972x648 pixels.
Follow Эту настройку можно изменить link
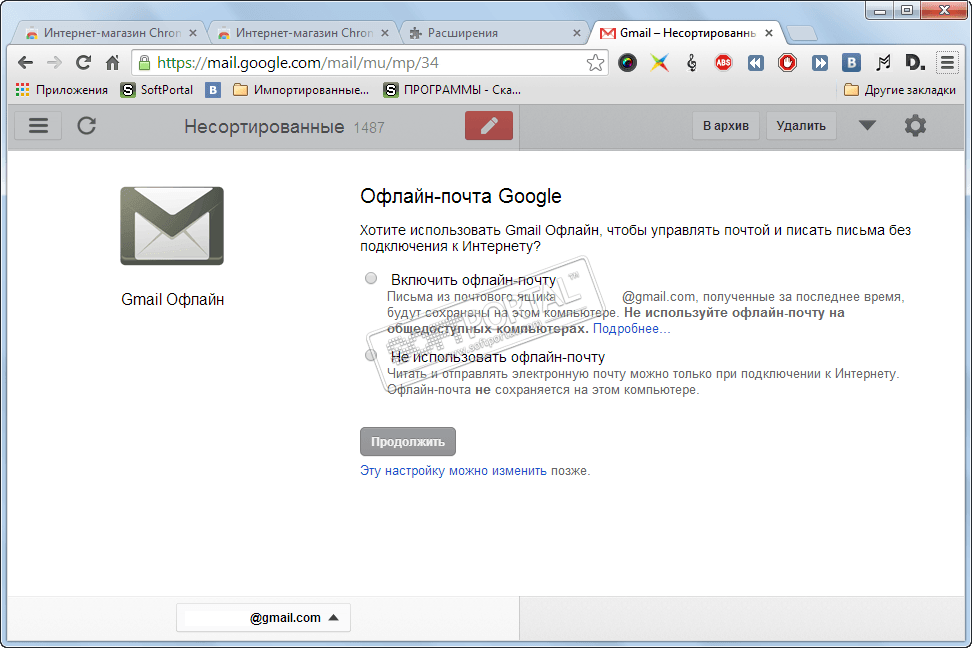pyautogui.click(x=453, y=471)
